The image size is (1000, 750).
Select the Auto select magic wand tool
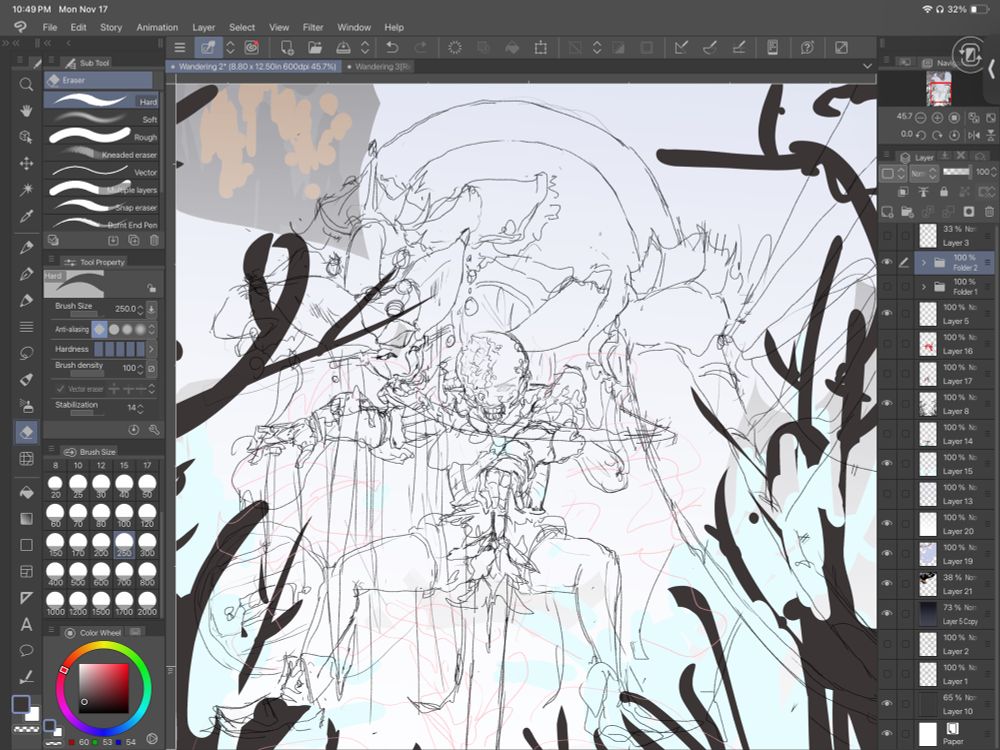(x=26, y=189)
